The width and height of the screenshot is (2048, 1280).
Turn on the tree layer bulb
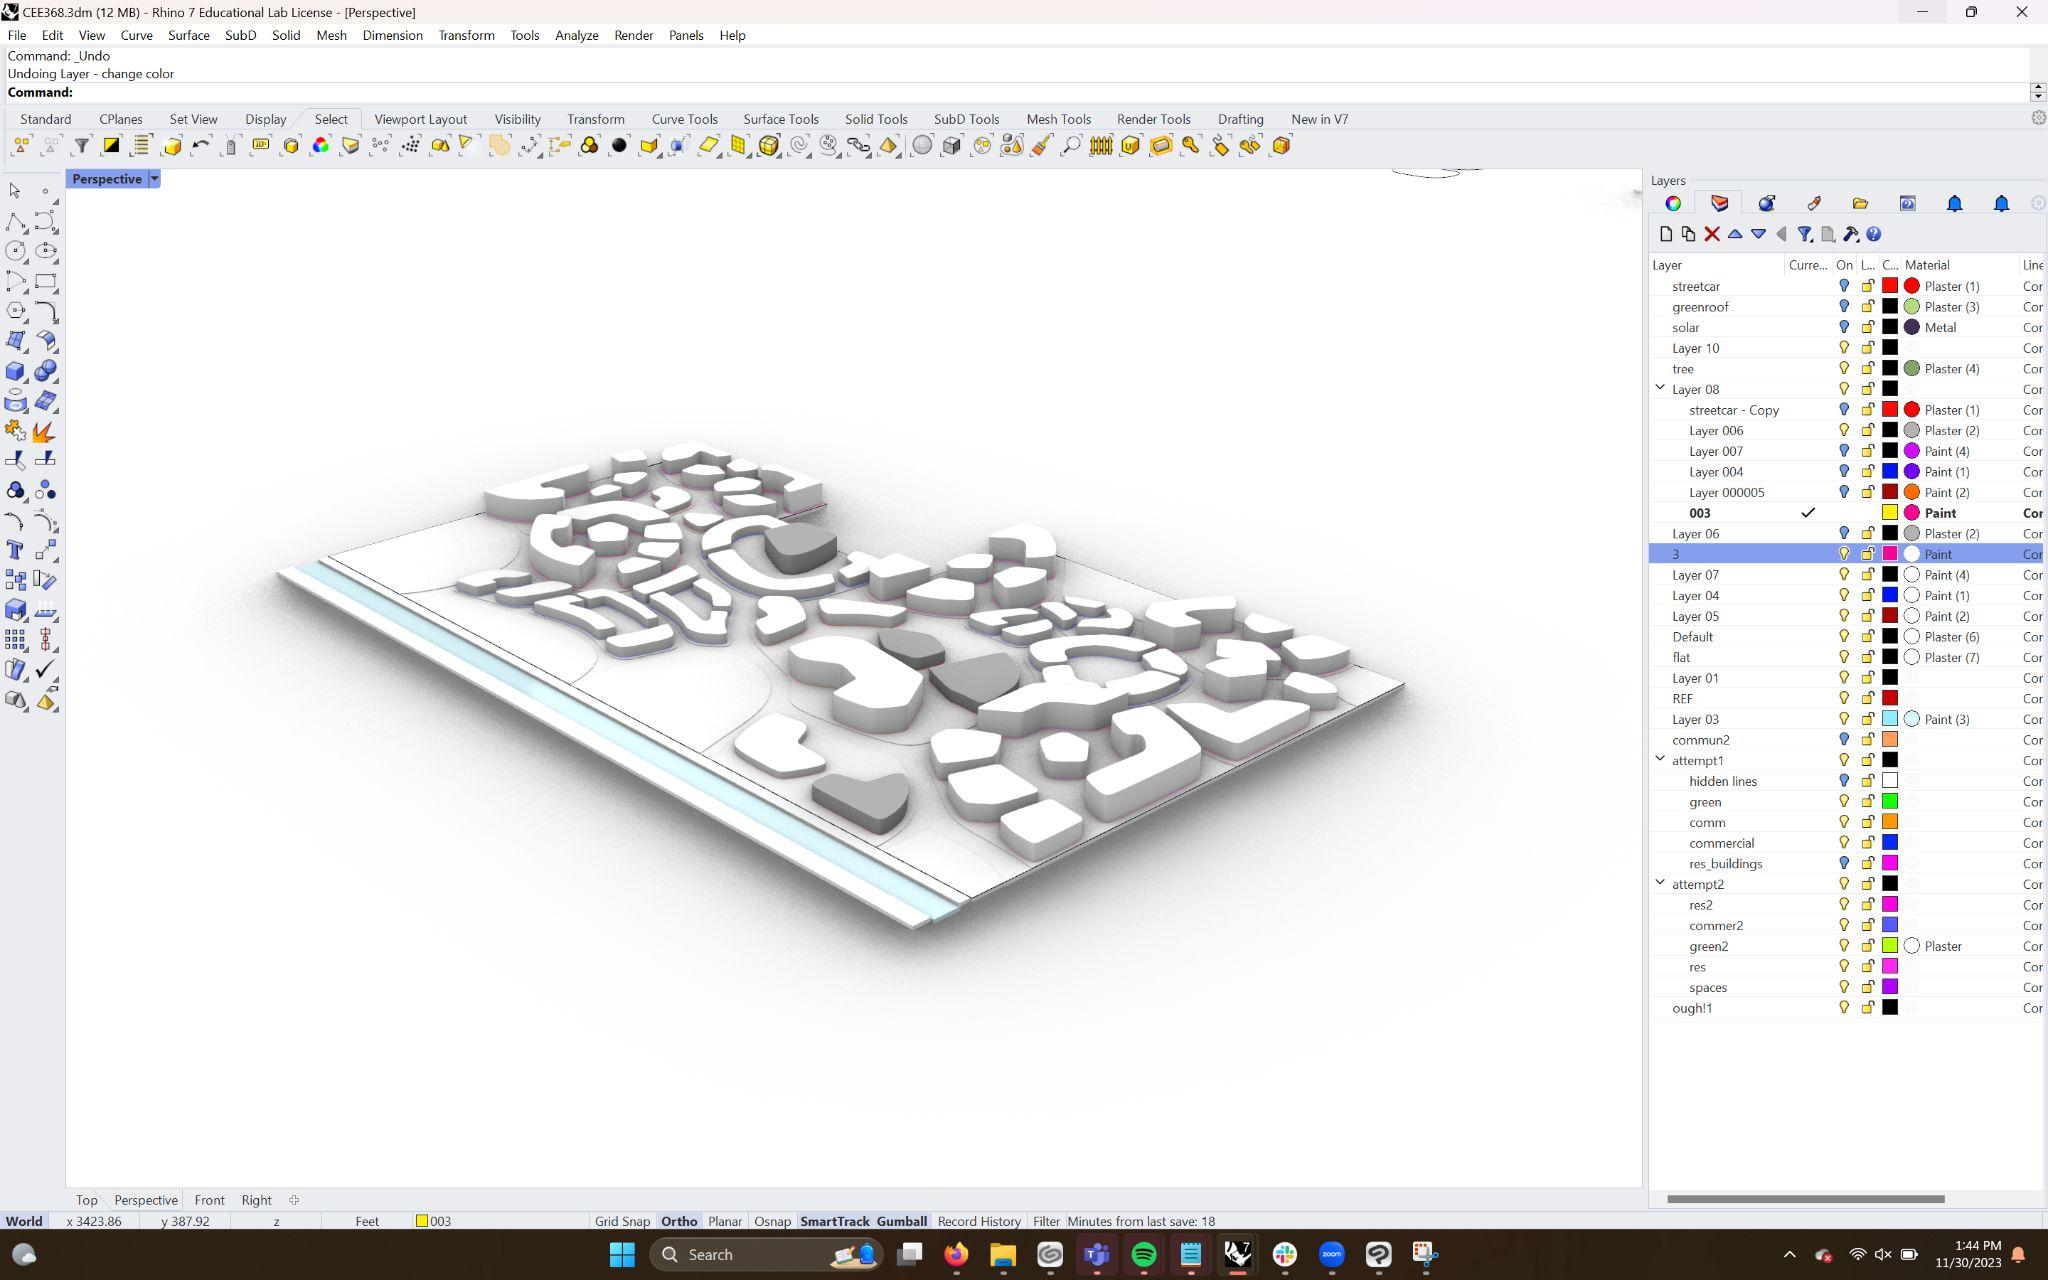[x=1843, y=369]
